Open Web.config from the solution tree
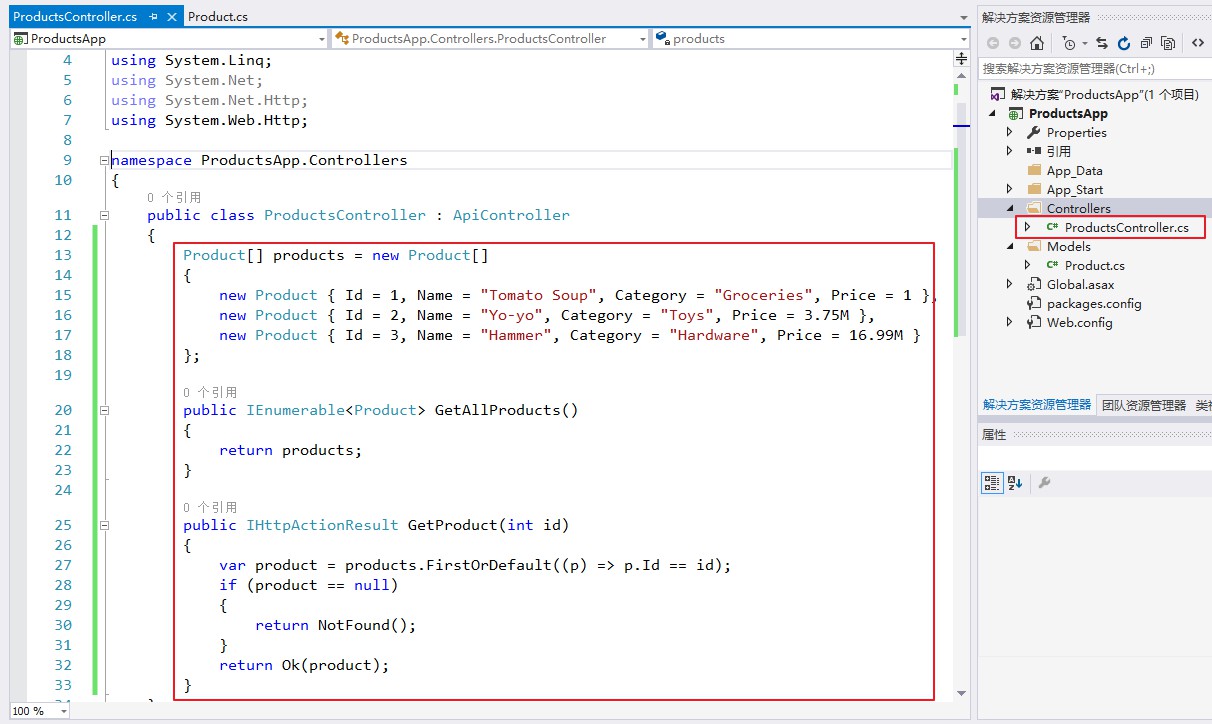1212x724 pixels. (1079, 322)
